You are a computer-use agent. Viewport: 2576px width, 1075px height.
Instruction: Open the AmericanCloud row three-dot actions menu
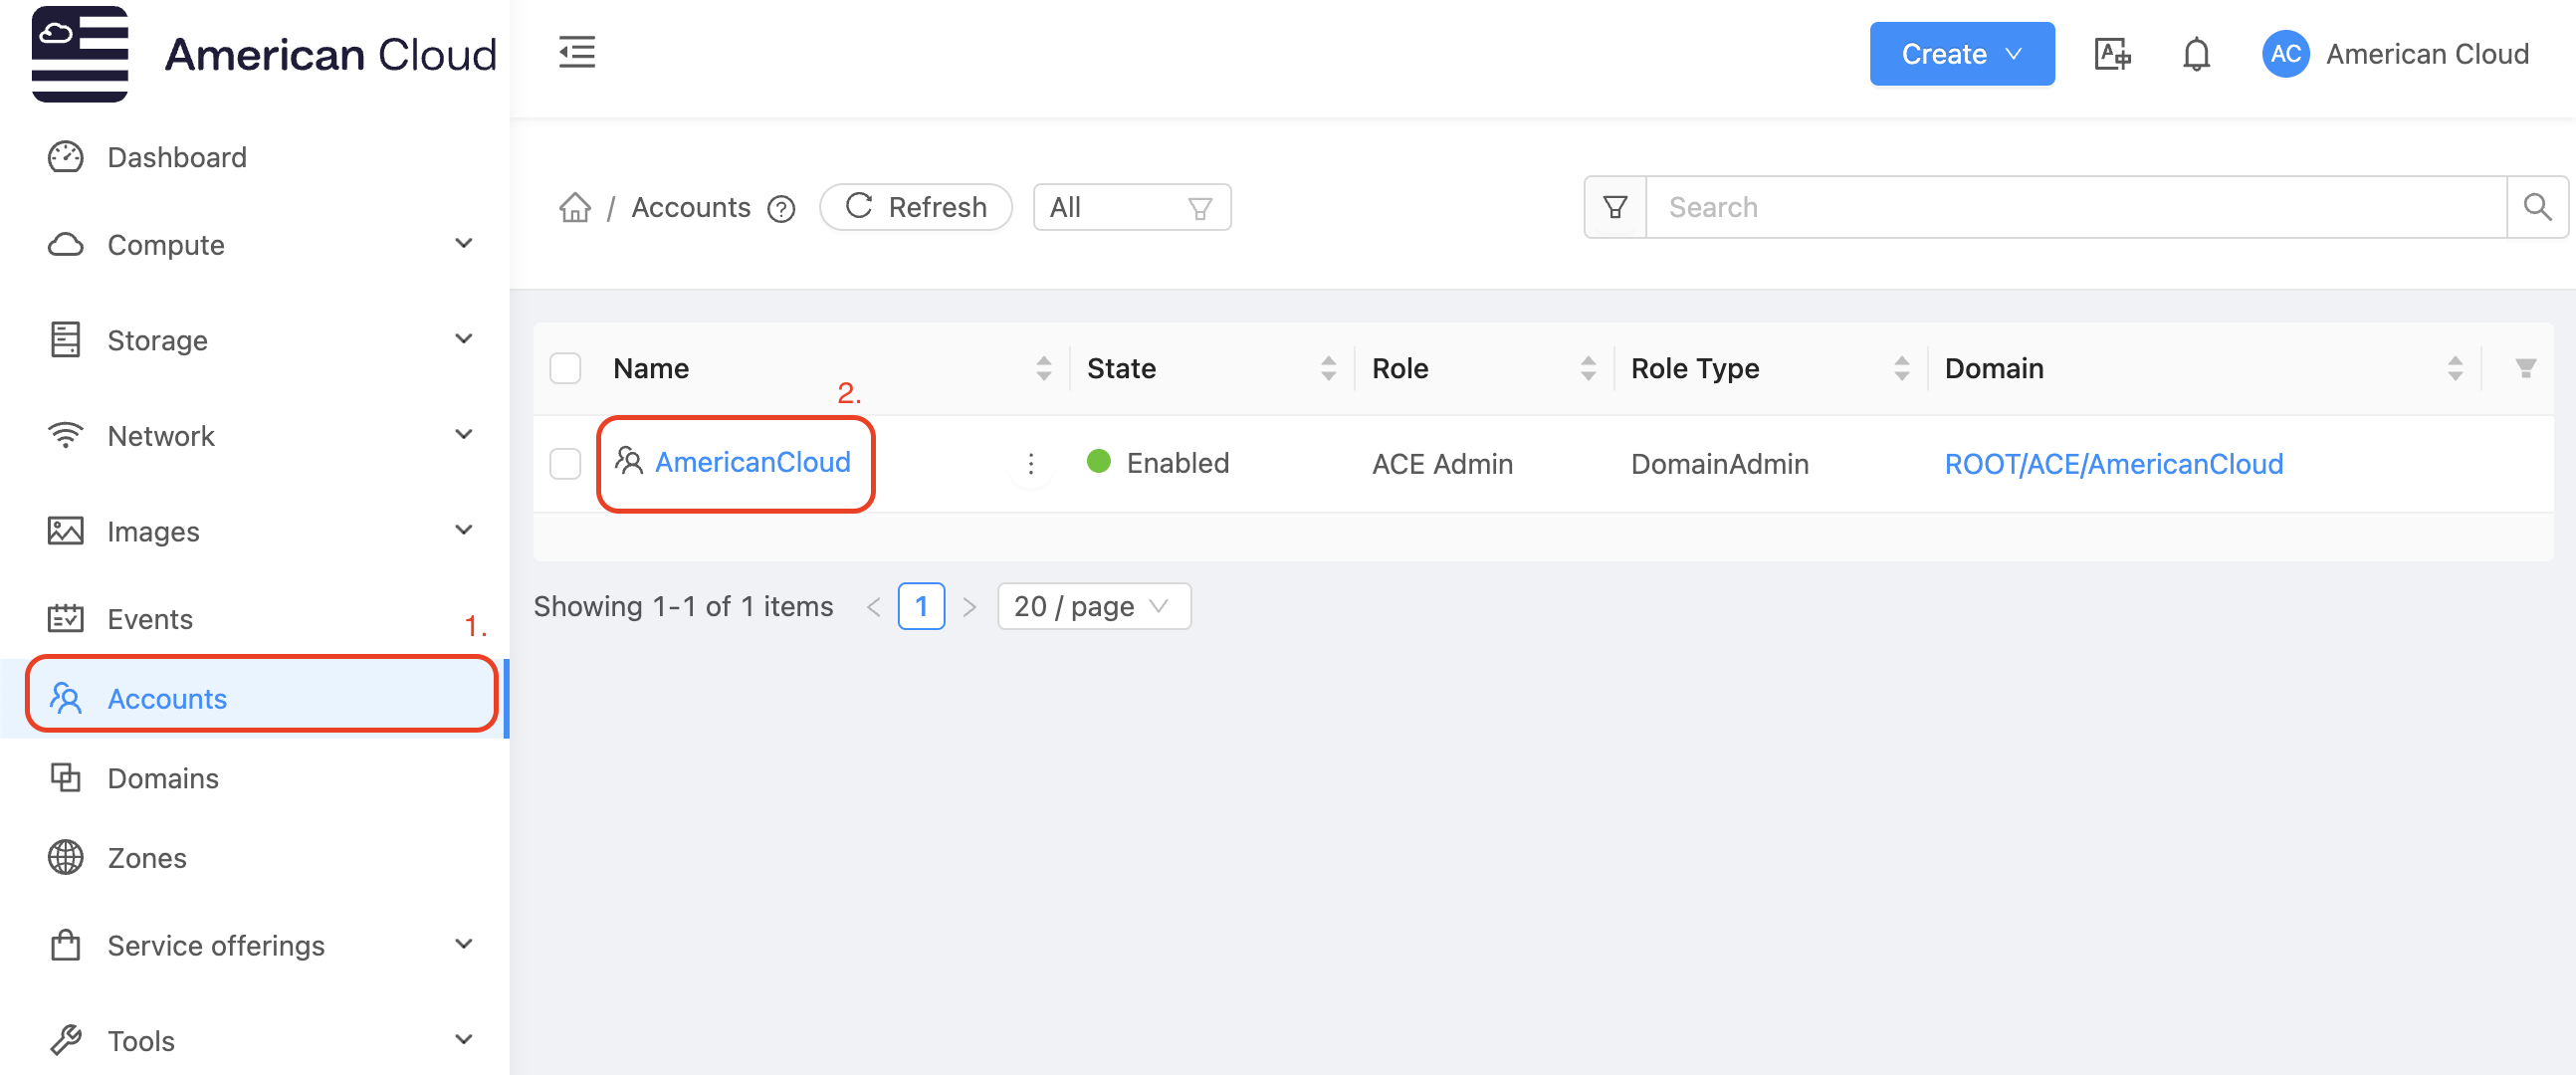pyautogui.click(x=1030, y=463)
